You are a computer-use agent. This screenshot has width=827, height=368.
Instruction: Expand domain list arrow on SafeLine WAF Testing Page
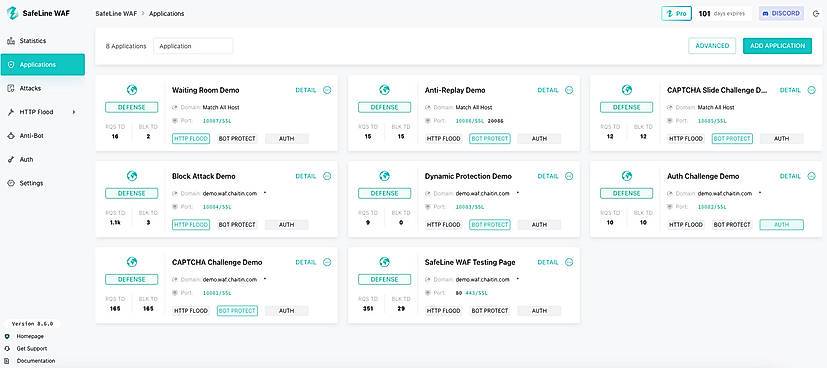[x=517, y=279]
